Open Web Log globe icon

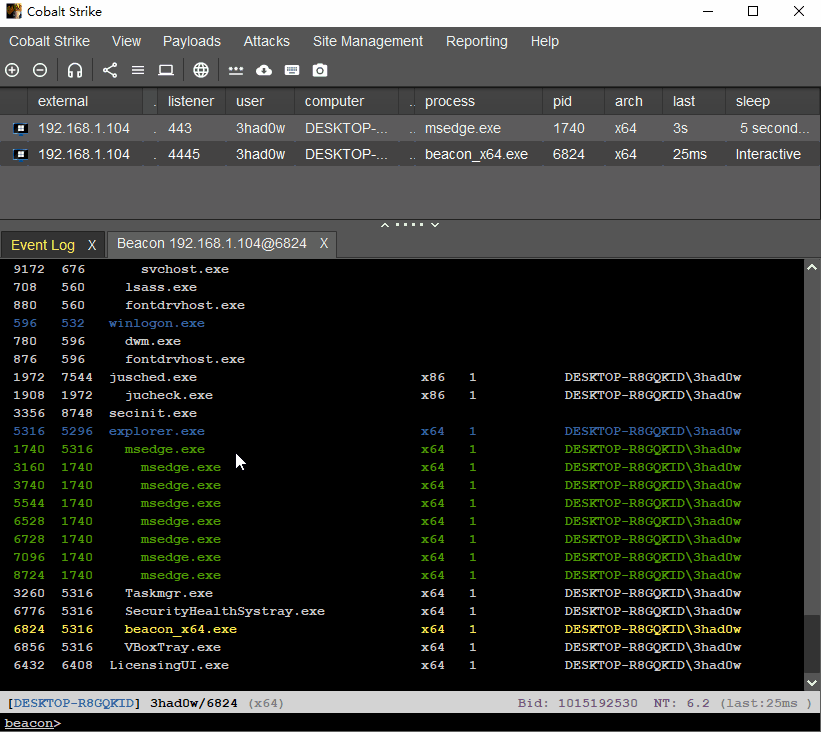coord(201,70)
